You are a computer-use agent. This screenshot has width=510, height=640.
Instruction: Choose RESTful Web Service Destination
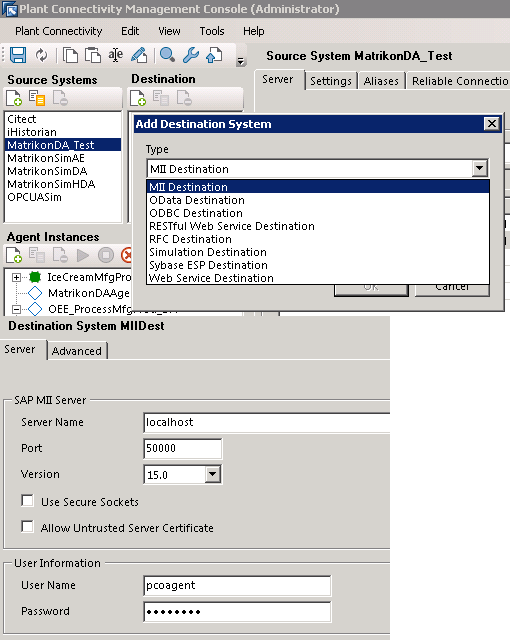[318, 226]
